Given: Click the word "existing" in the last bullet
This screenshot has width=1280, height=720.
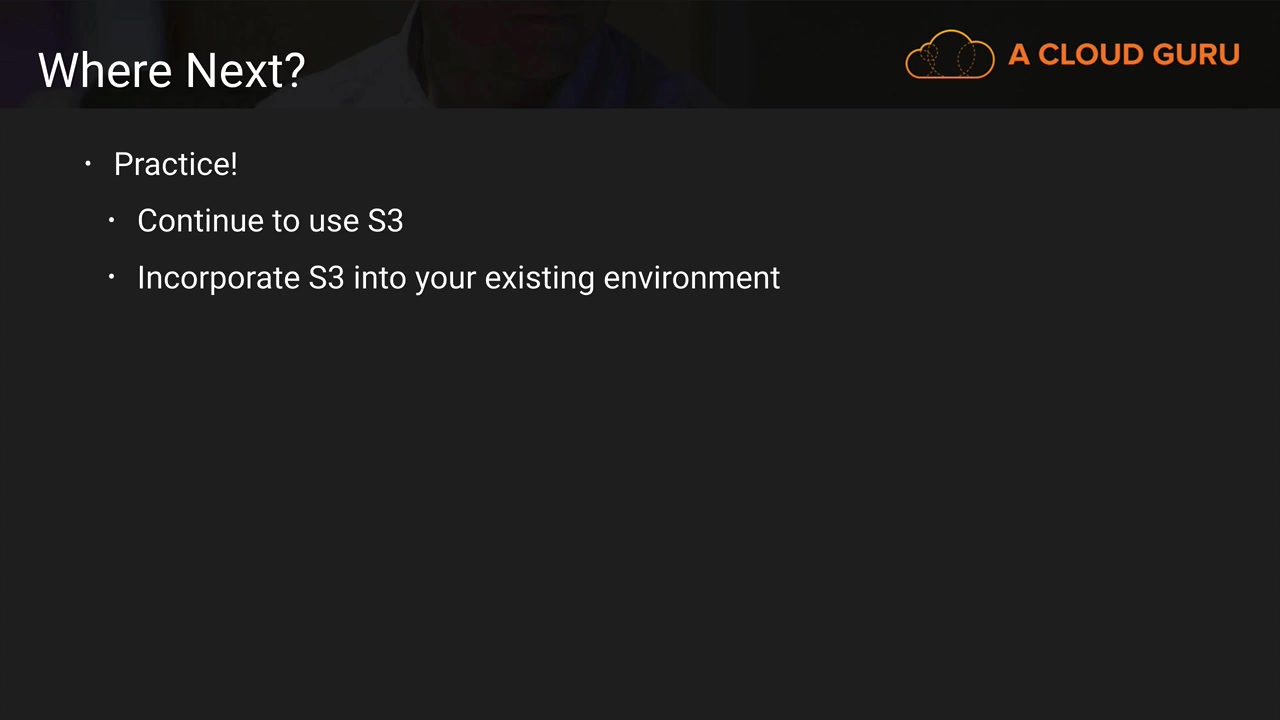Looking at the screenshot, I should pos(540,278).
